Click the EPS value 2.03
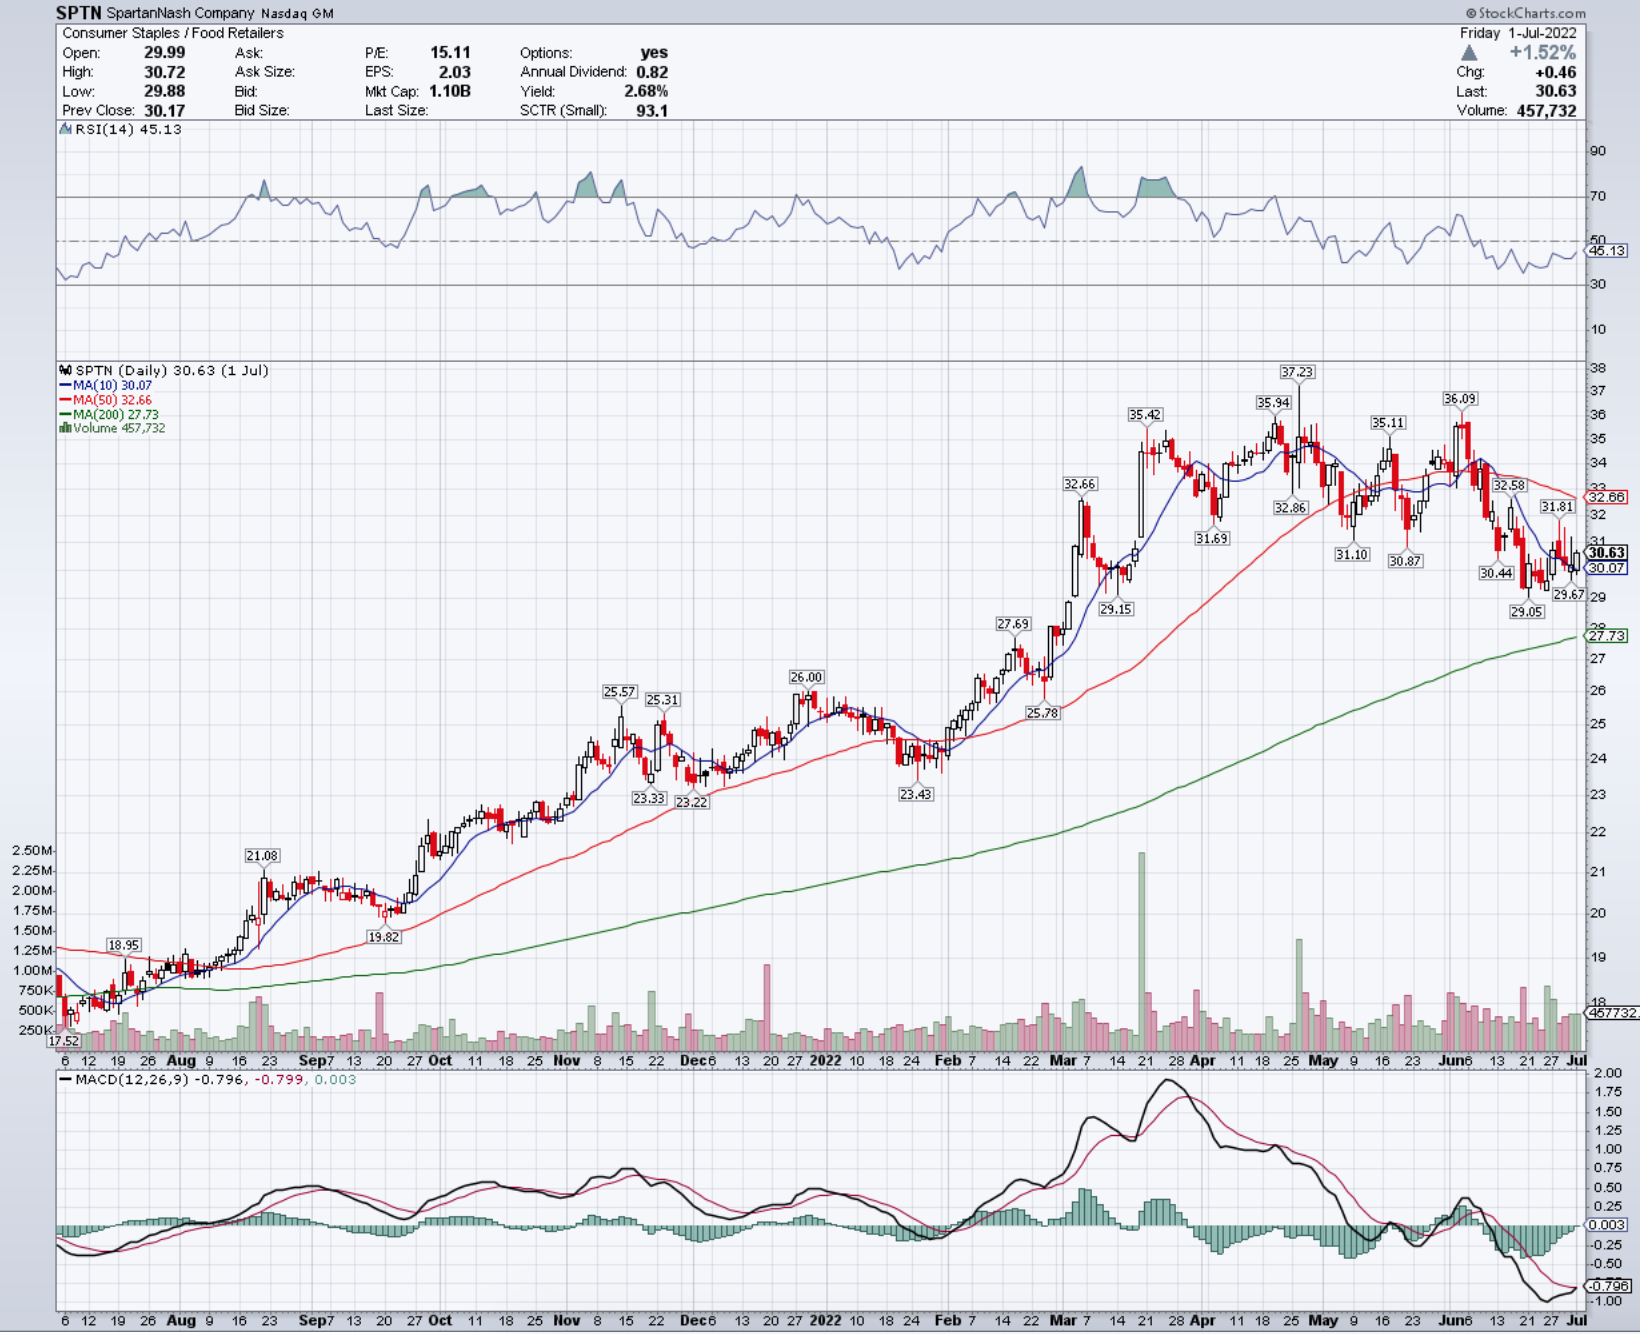Screen dimensions: 1640x1334 454,72
